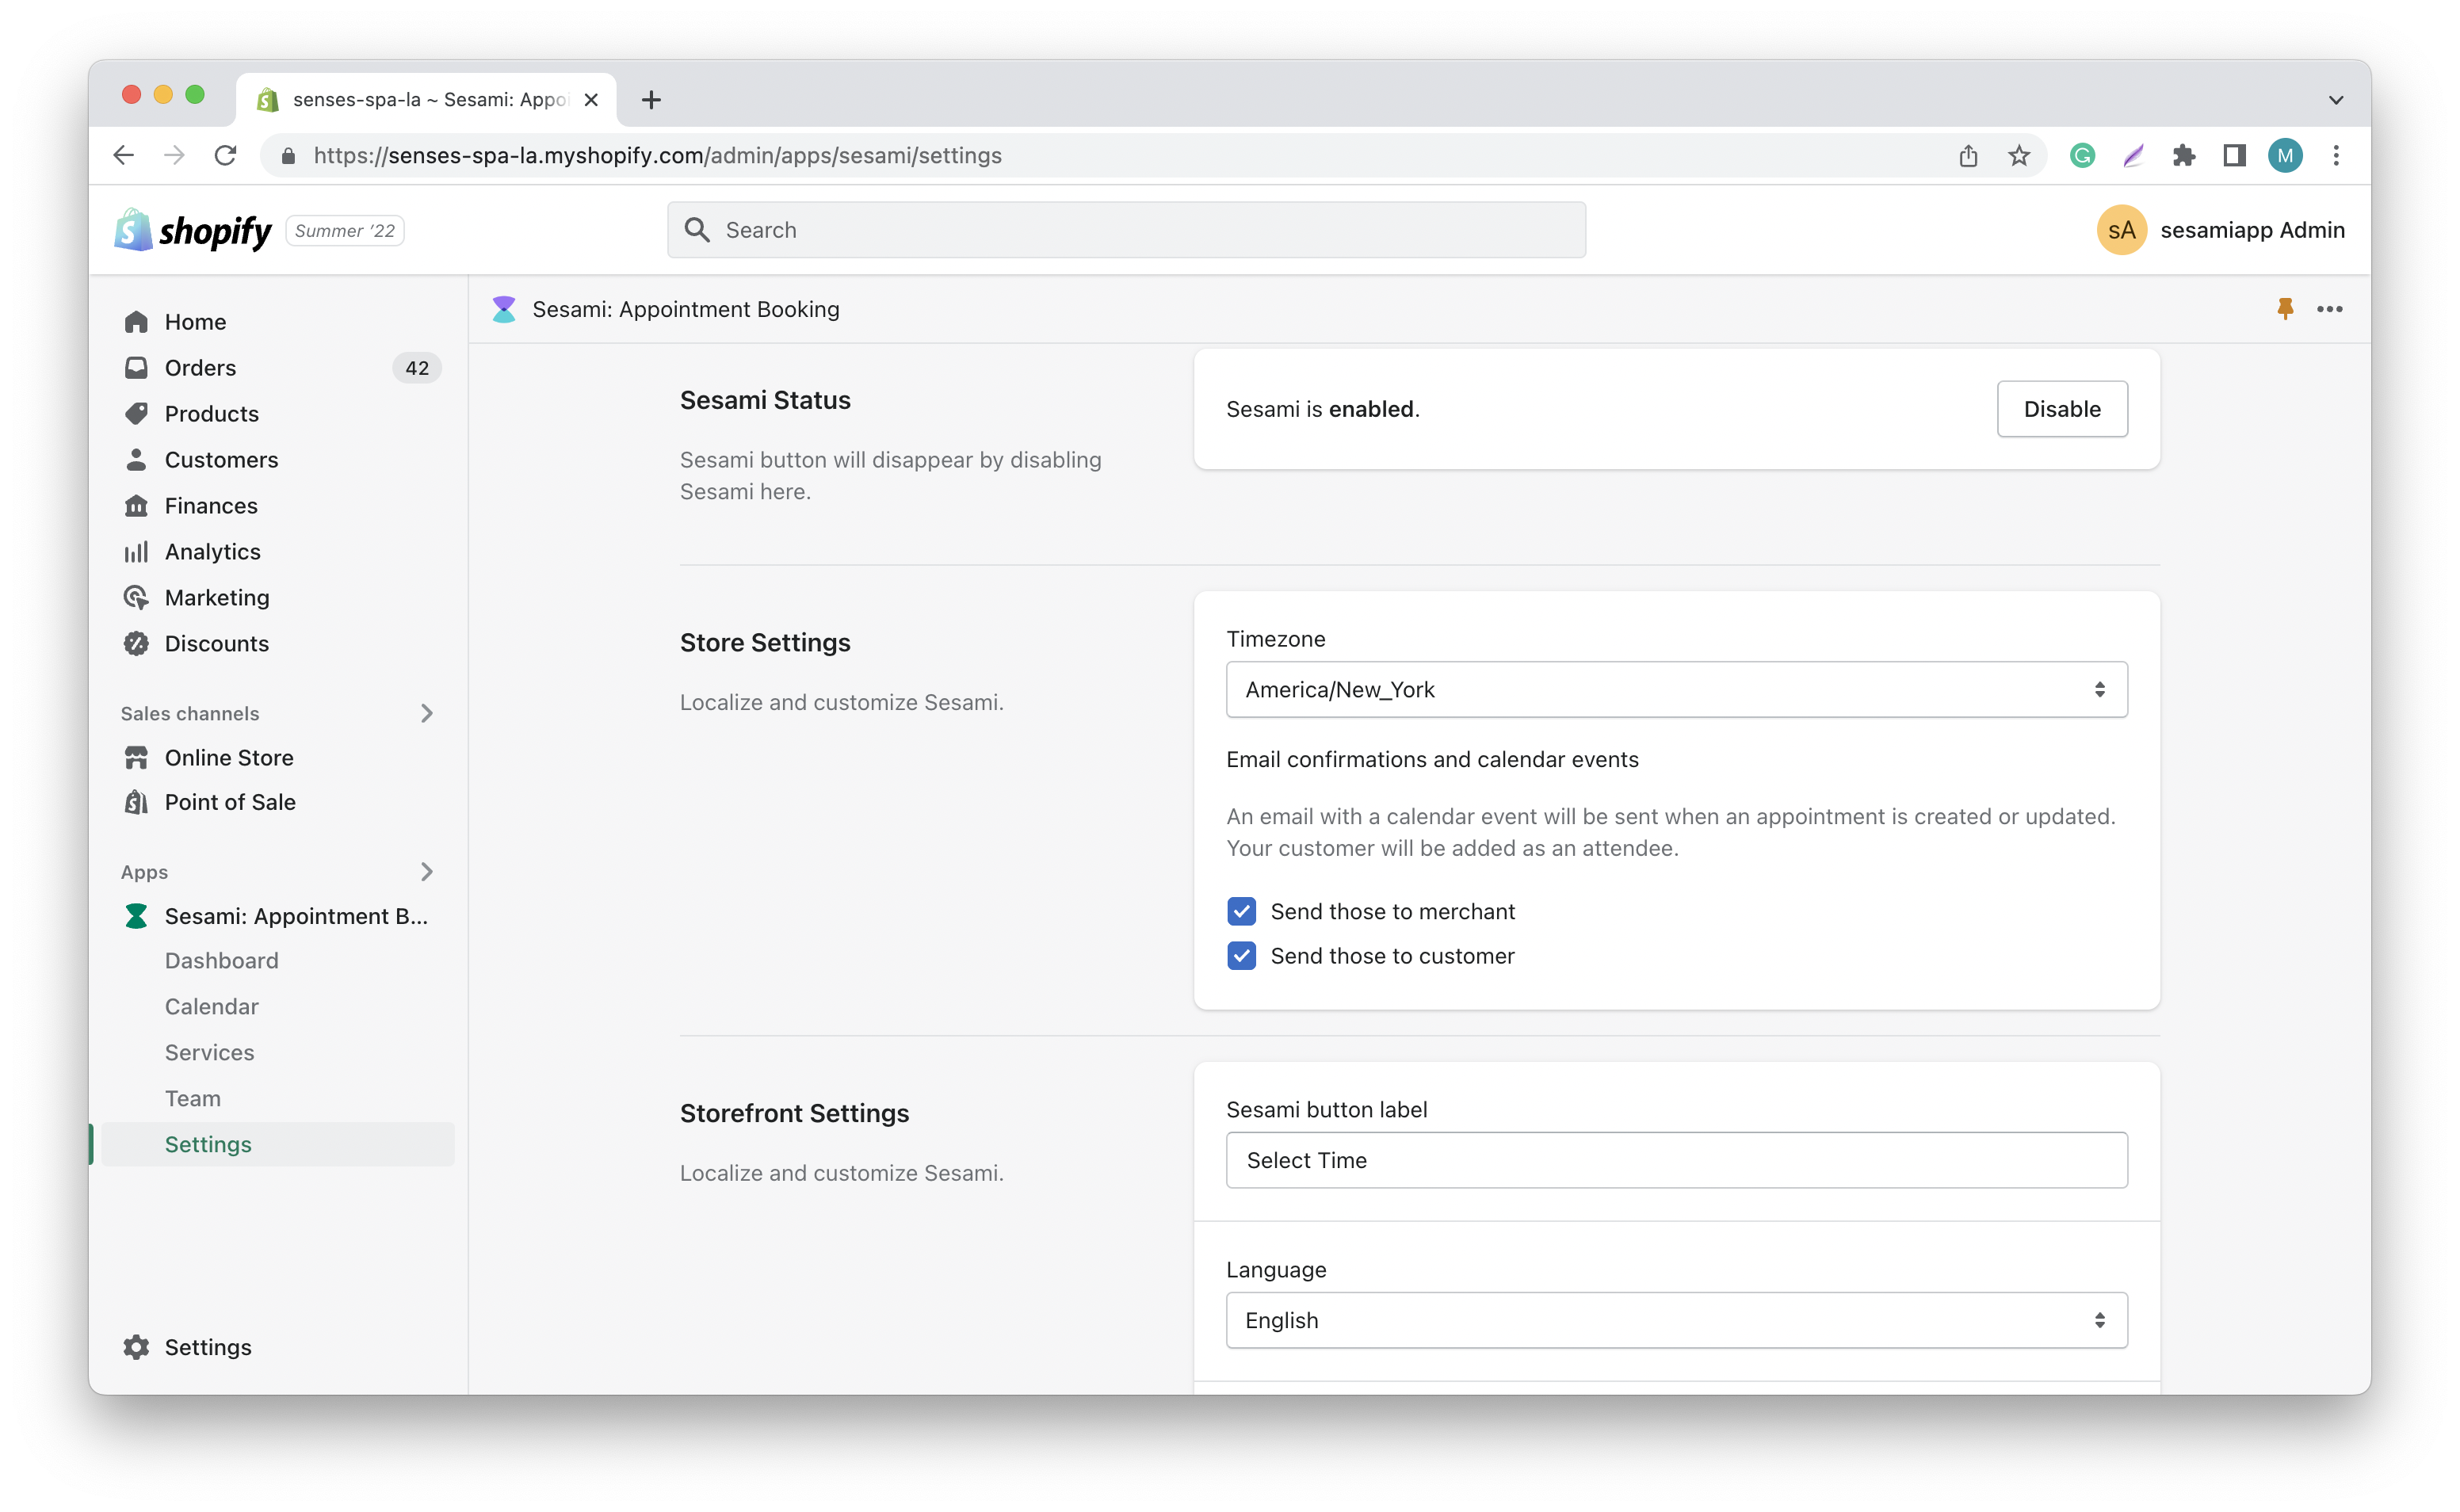Reload the page with the refresh icon
This screenshot has width=2460, height=1512.
(x=226, y=156)
